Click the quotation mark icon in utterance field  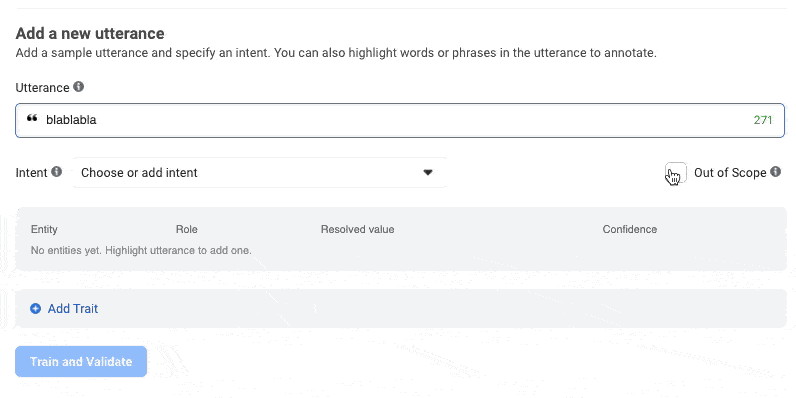[x=32, y=119]
